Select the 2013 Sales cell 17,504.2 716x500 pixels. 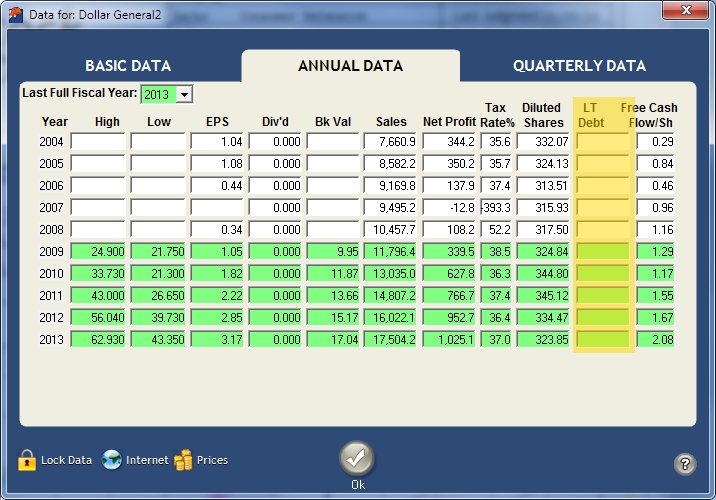pos(390,340)
